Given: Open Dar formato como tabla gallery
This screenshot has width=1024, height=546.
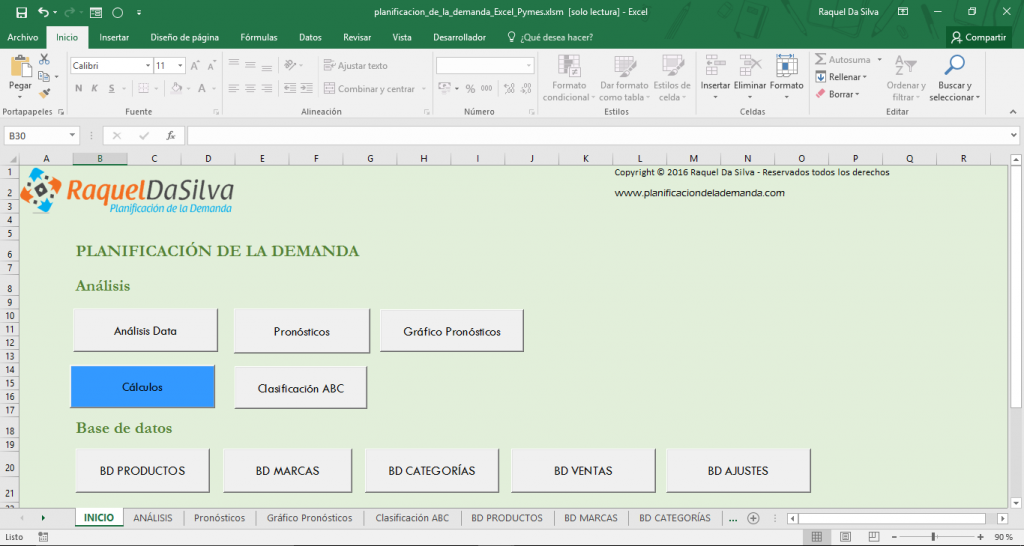Looking at the screenshot, I should click(624, 78).
